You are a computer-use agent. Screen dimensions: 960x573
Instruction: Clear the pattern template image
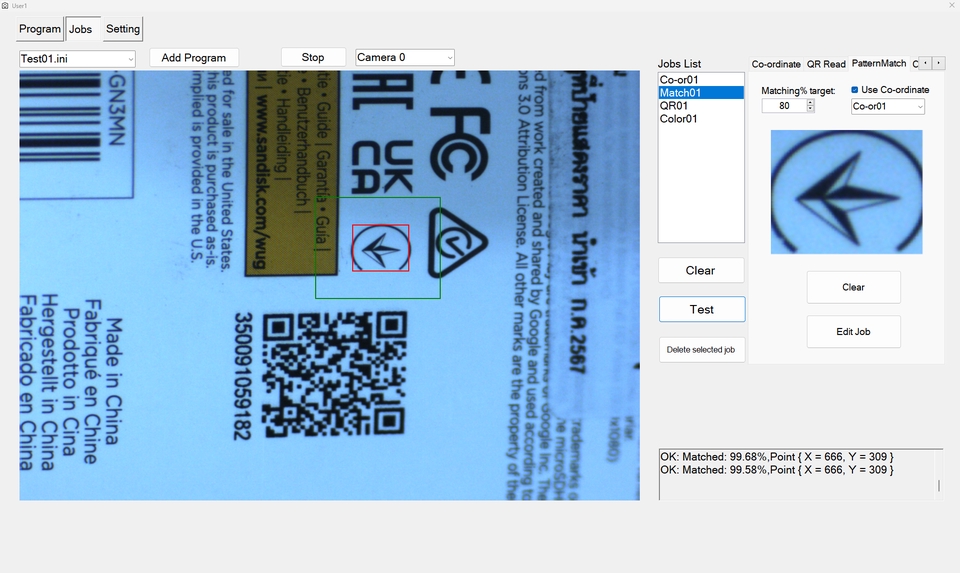(853, 287)
